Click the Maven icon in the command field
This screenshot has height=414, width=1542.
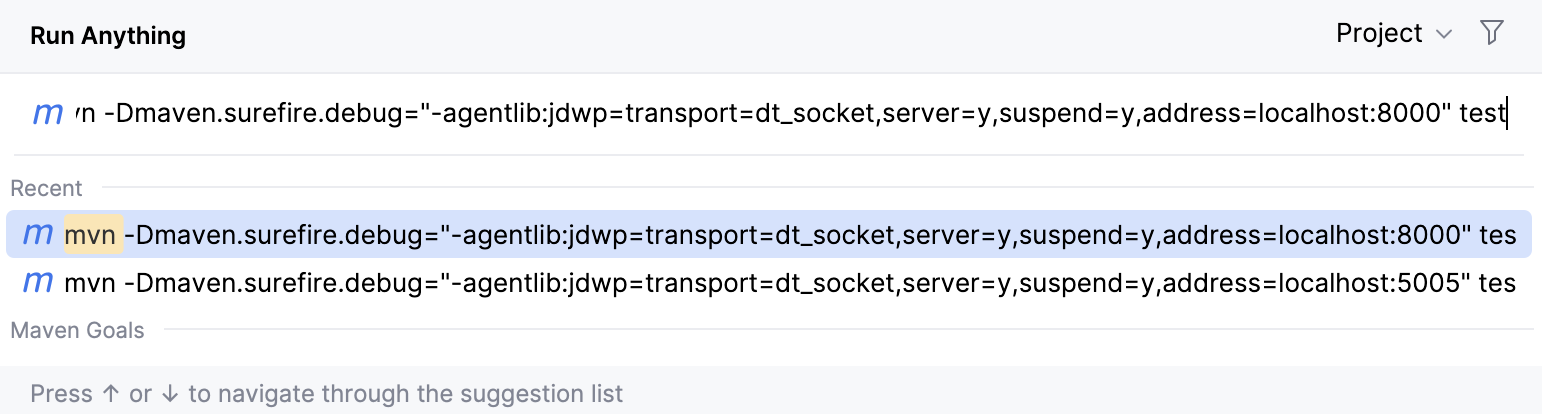(x=48, y=113)
